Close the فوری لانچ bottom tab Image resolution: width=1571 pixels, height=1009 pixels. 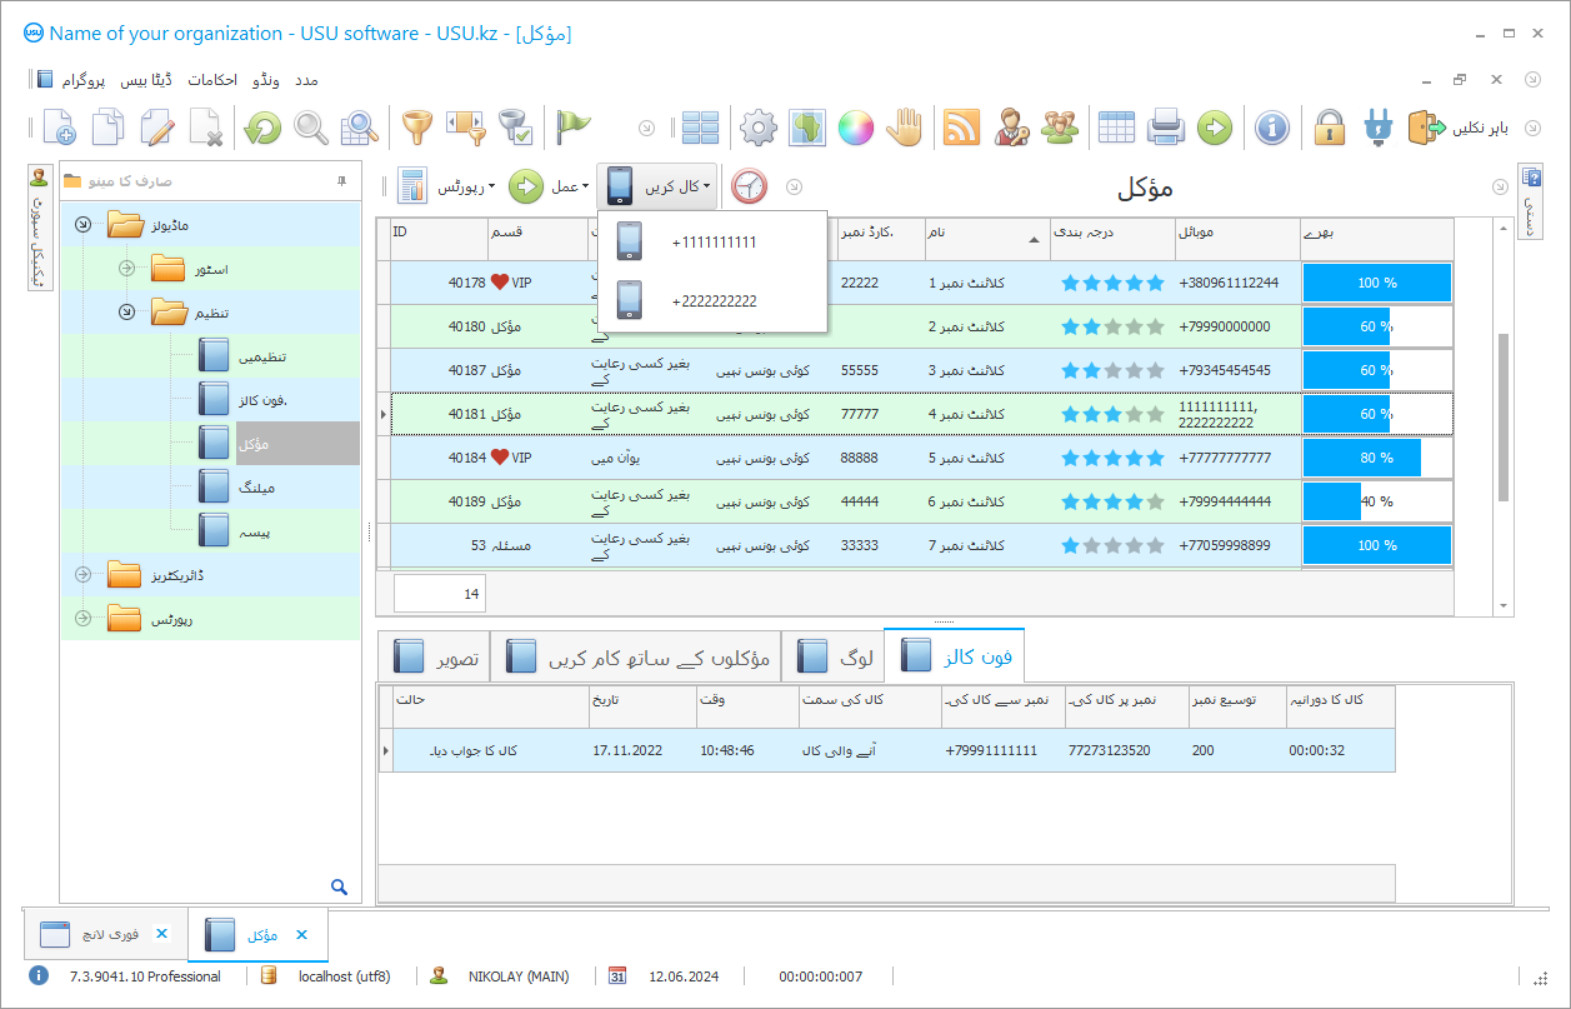[x=162, y=934]
